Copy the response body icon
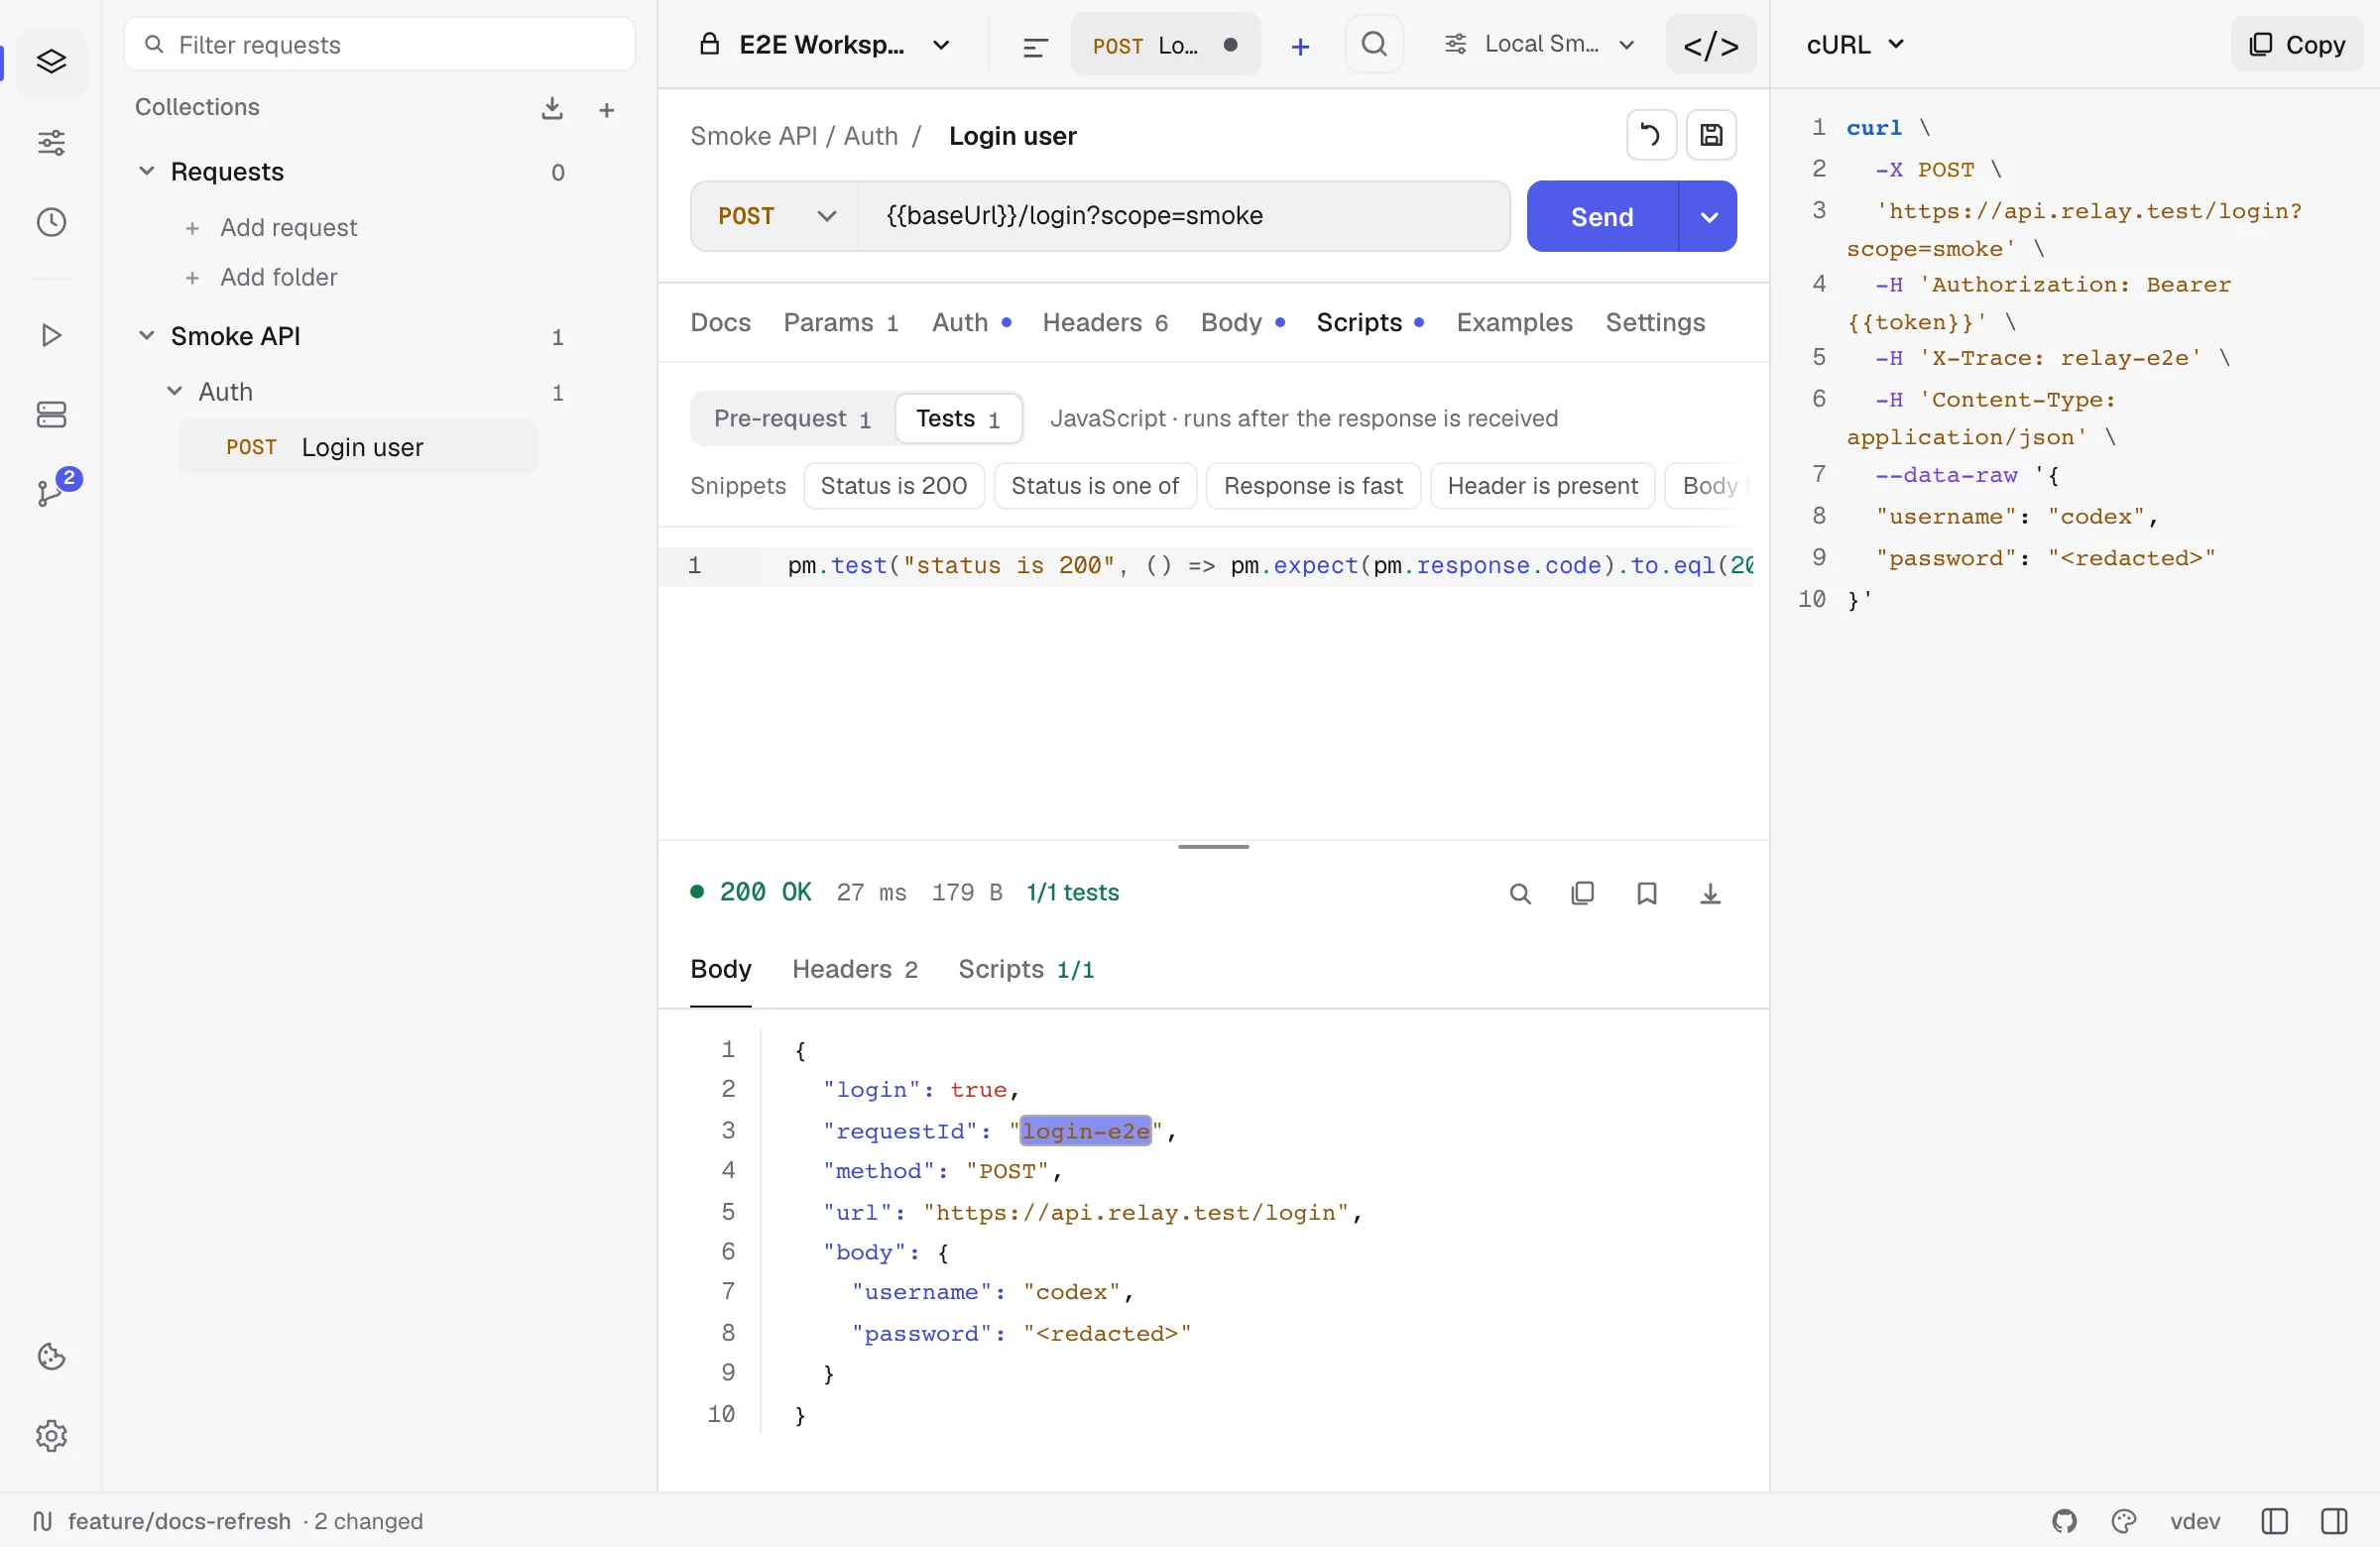Viewport: 2380px width, 1547px height. (1582, 893)
